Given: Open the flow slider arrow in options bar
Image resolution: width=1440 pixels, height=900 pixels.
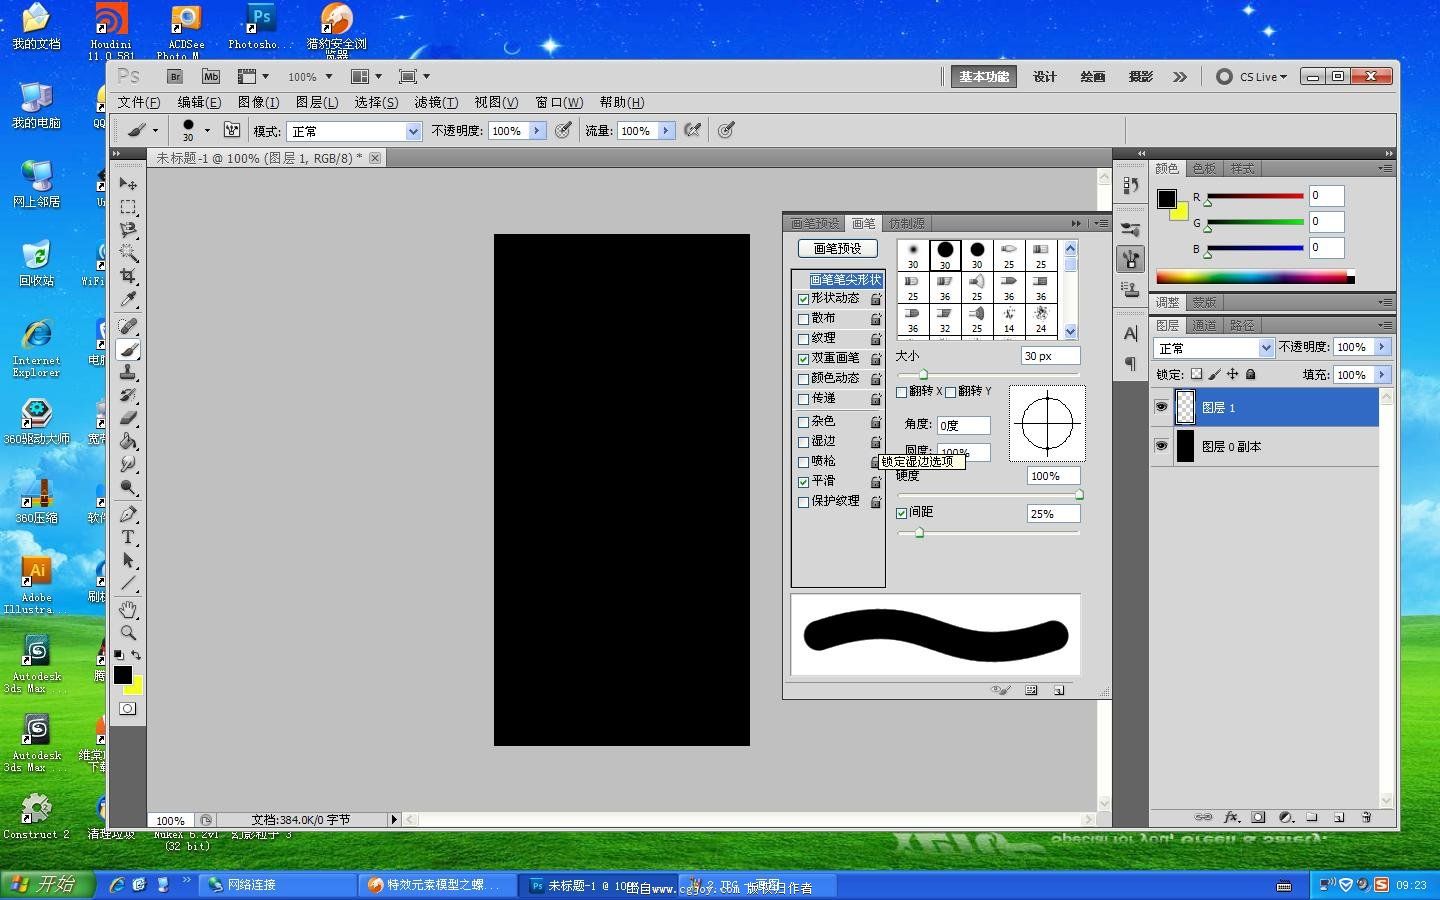Looking at the screenshot, I should tap(665, 130).
